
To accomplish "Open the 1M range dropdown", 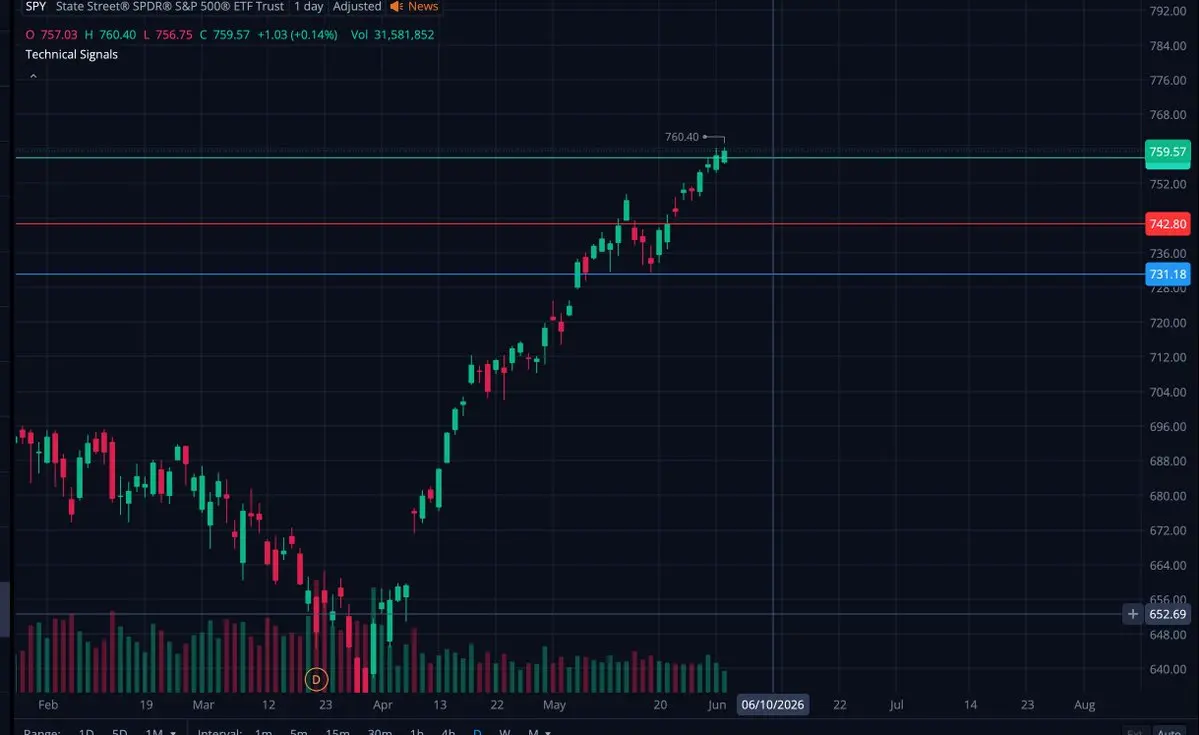I will click(x=160, y=731).
